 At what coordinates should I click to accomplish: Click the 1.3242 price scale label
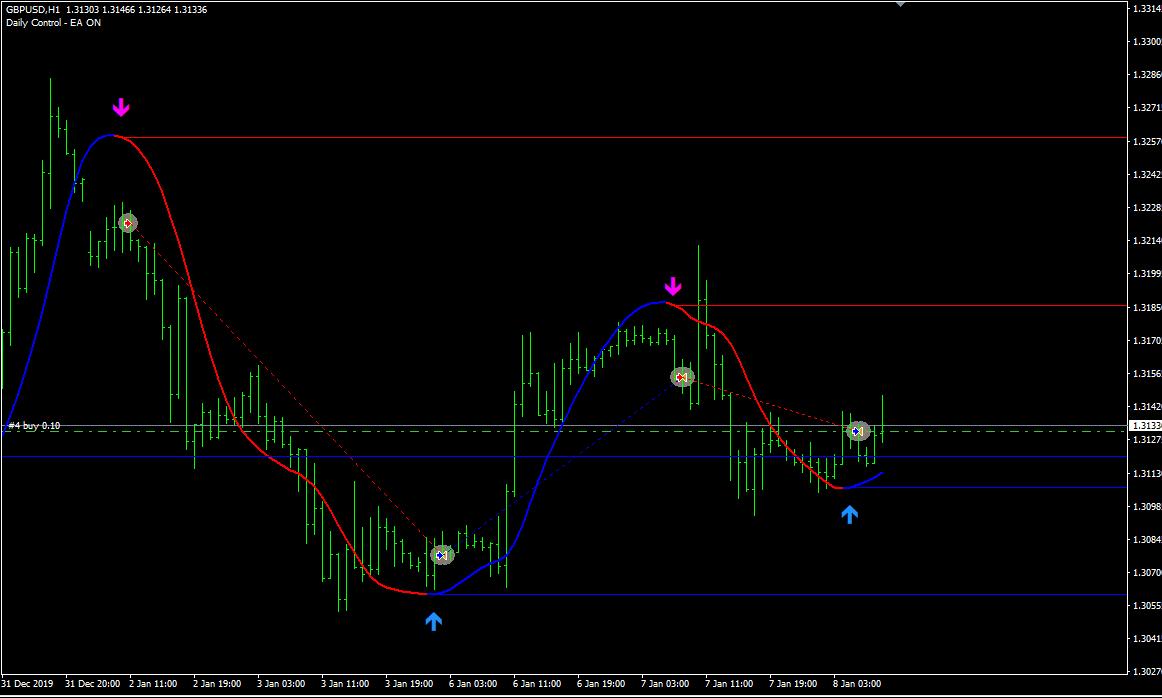pyautogui.click(x=1146, y=174)
